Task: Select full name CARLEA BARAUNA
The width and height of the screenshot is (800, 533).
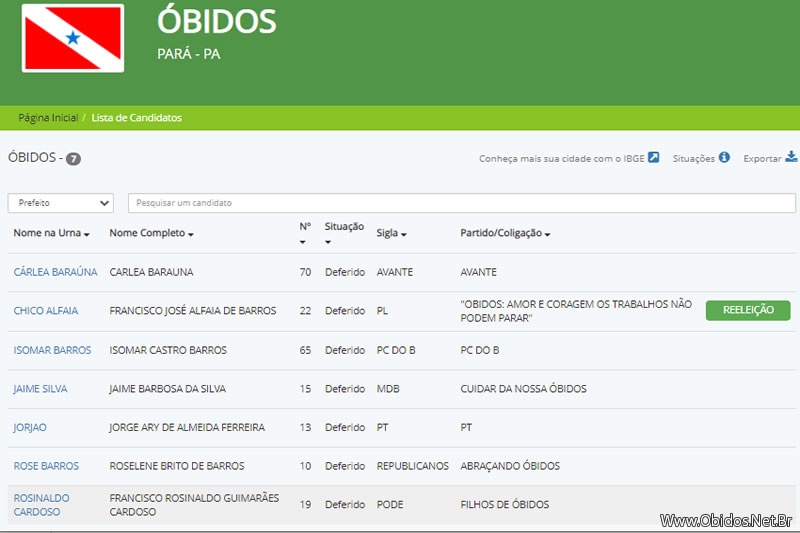Action: pyautogui.click(x=152, y=272)
